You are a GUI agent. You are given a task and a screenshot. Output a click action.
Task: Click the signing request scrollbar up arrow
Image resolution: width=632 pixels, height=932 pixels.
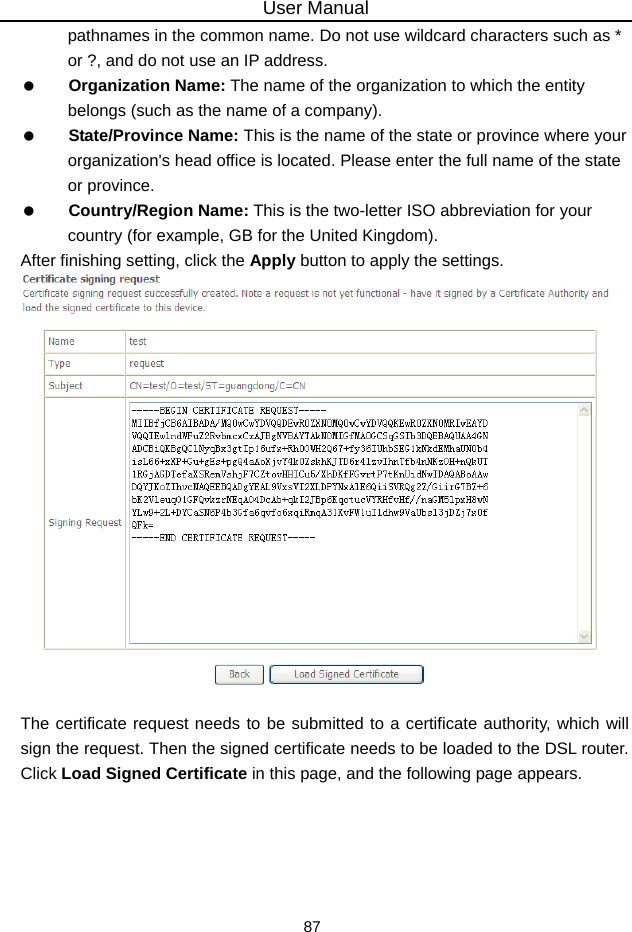click(x=584, y=410)
